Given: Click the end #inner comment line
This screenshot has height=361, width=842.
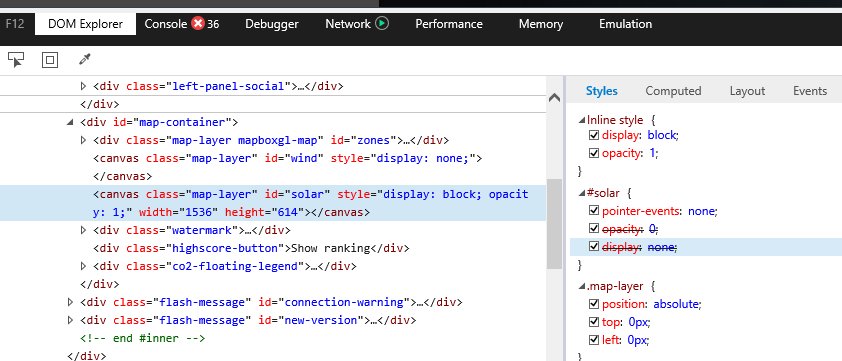Looking at the screenshot, I should point(142,338).
